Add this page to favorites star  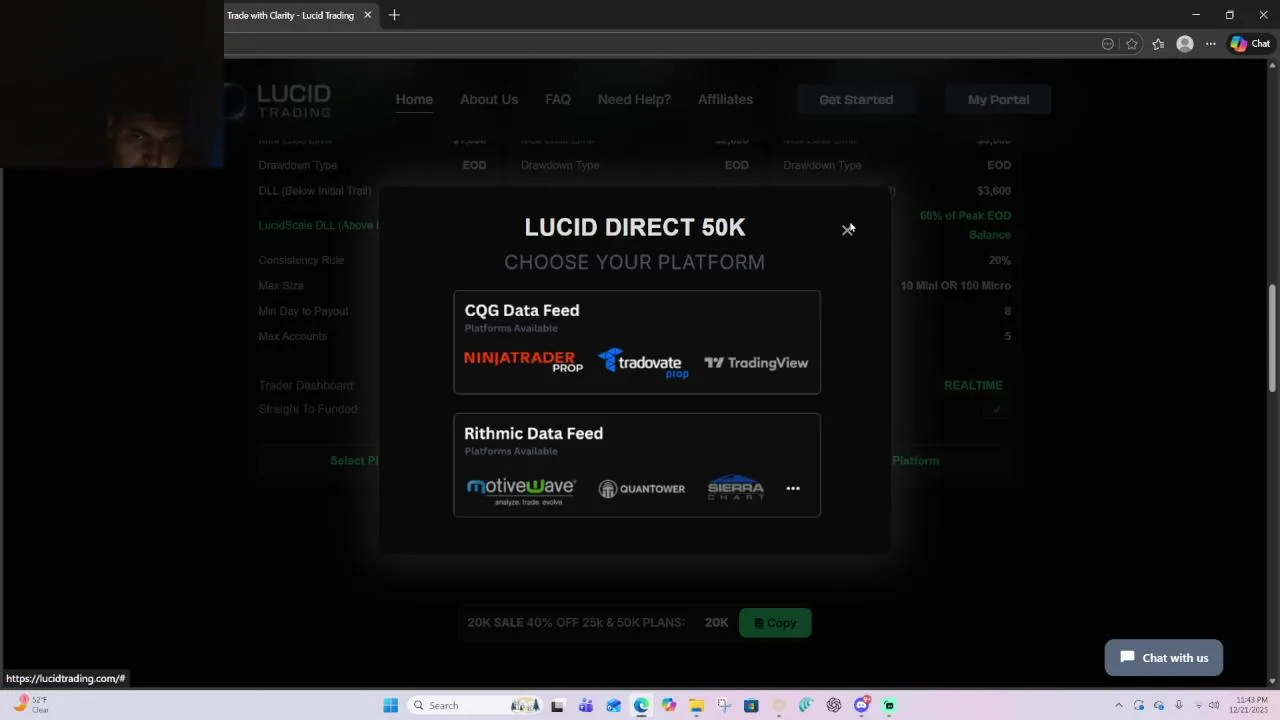pos(1132,44)
